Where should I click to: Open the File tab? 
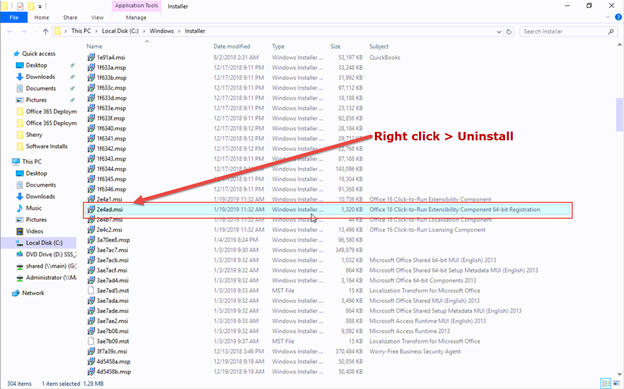14,18
